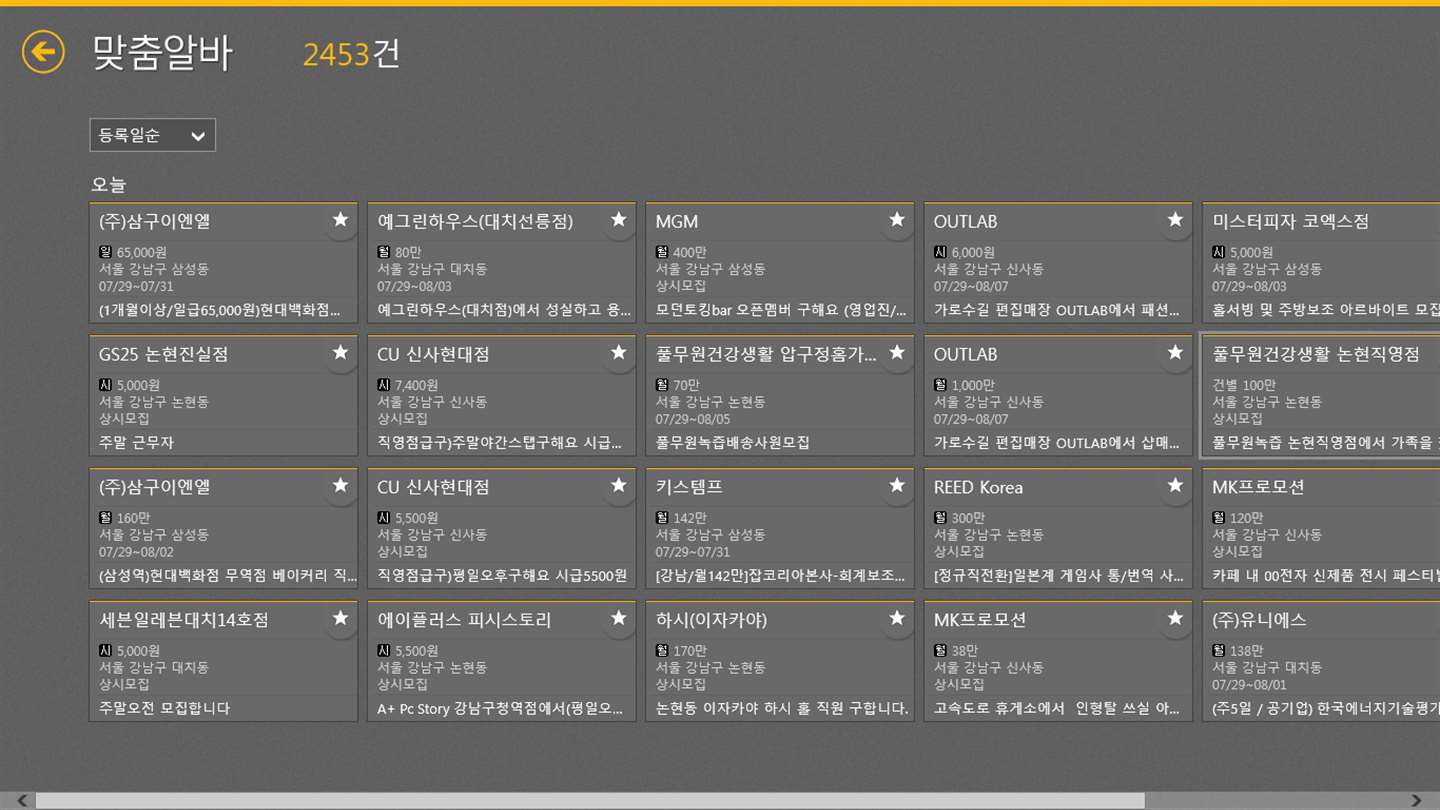Open the 미스터피자 코엑스점 job card
The width and height of the screenshot is (1440, 810).
click(1321, 263)
